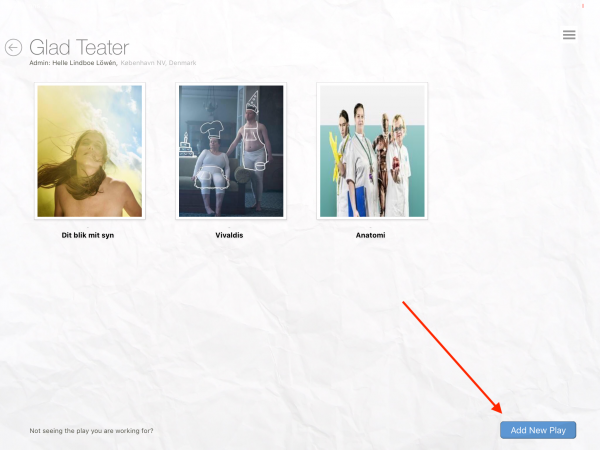Open the hamburger menu icon

point(569,35)
